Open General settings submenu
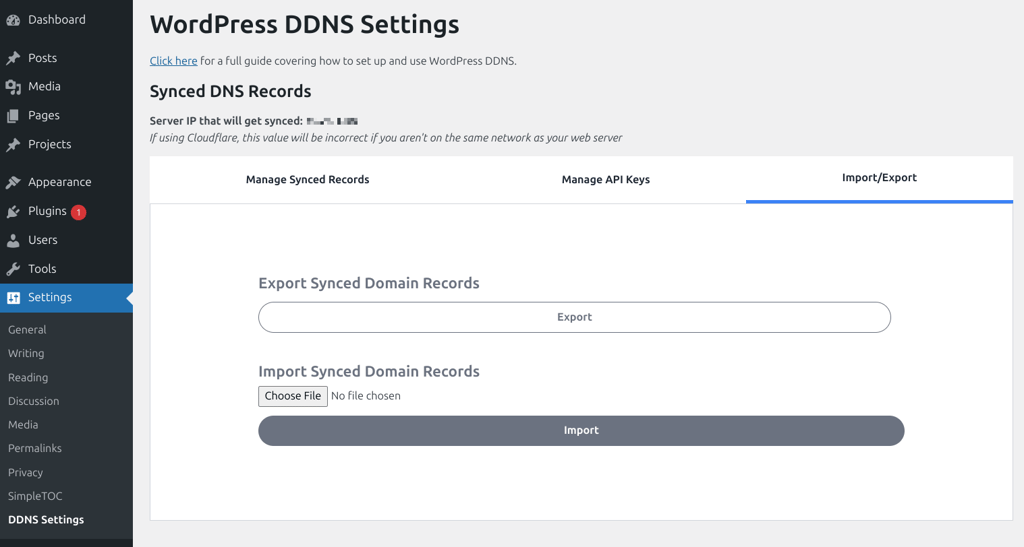 (27, 330)
